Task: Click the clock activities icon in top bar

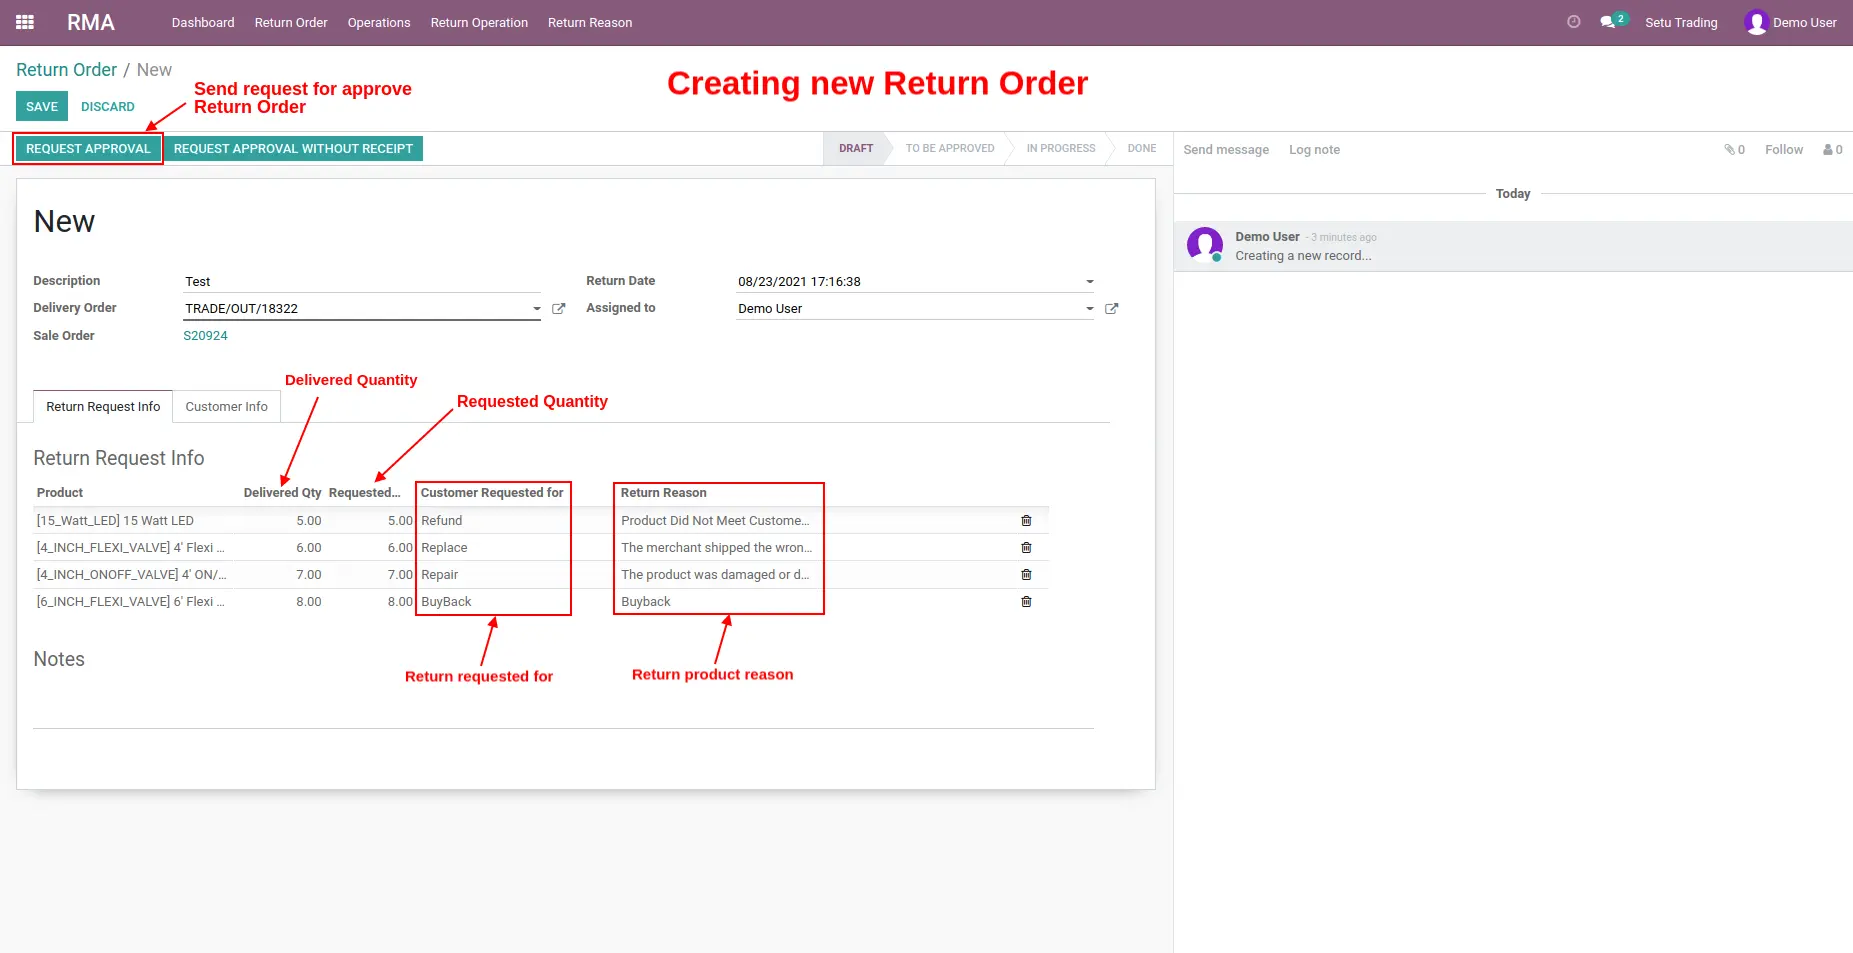Action: coord(1573,22)
